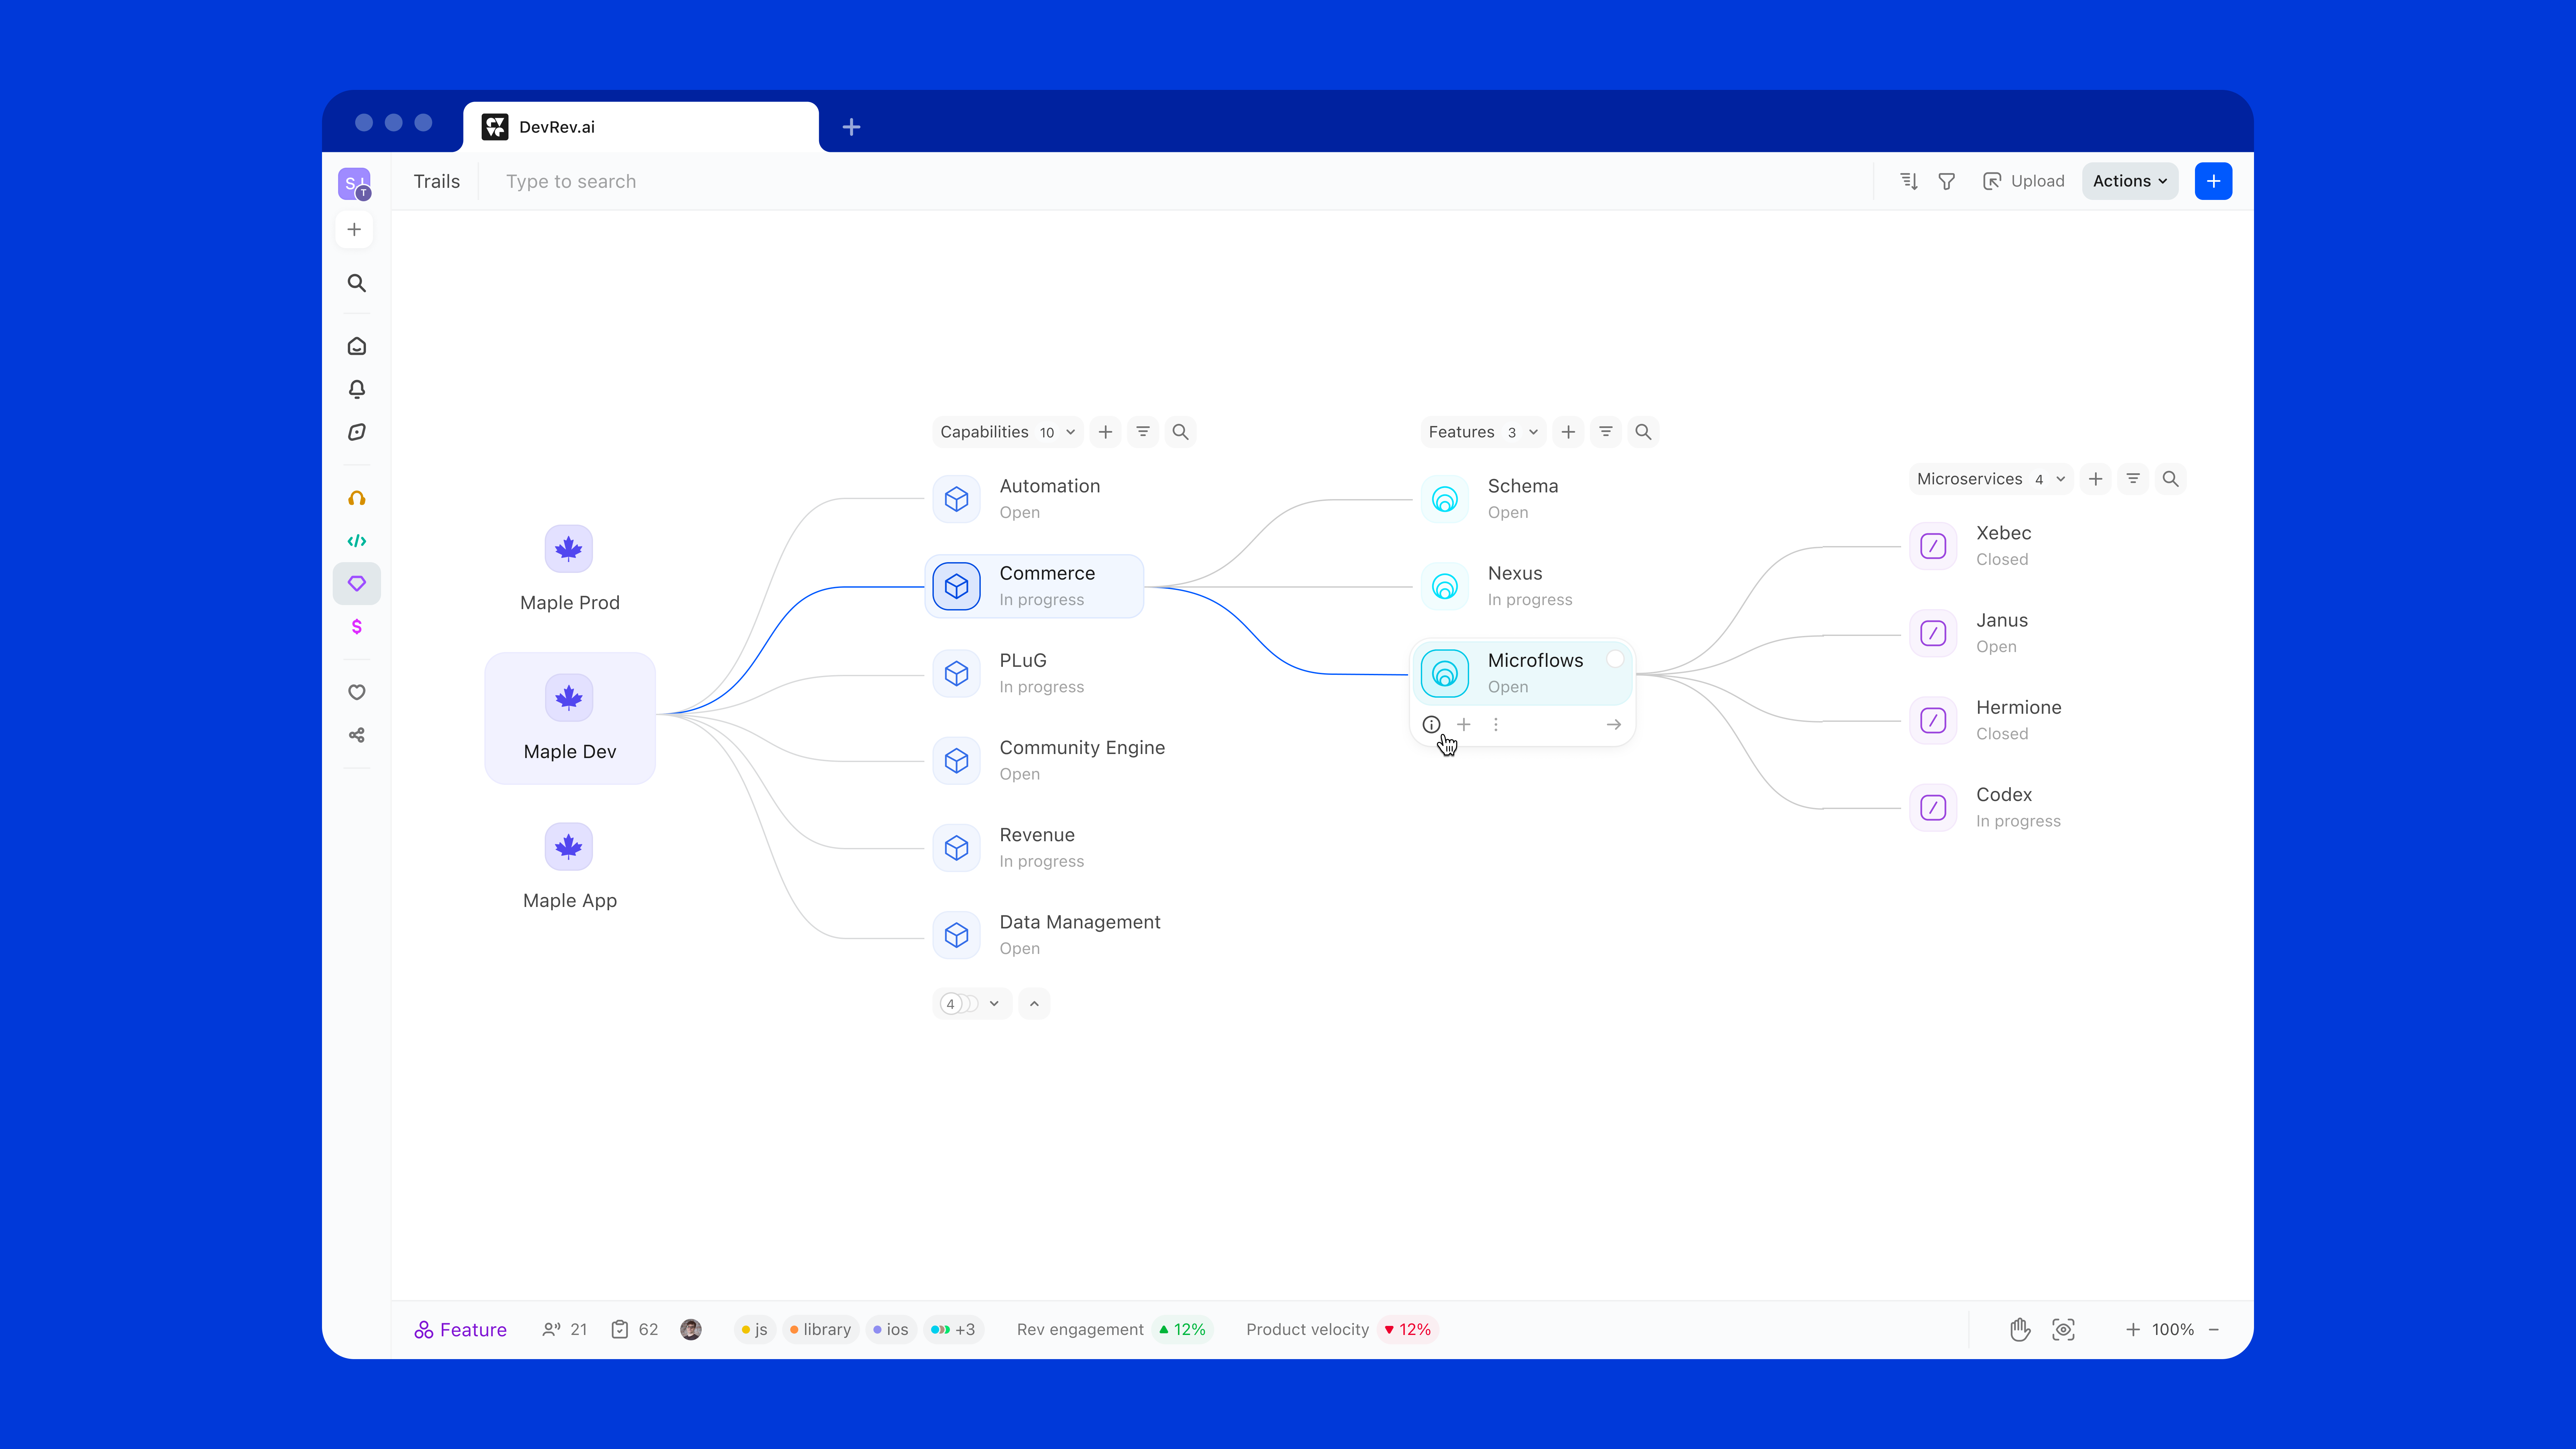Collapse capabilities list with up chevron

1034,1003
